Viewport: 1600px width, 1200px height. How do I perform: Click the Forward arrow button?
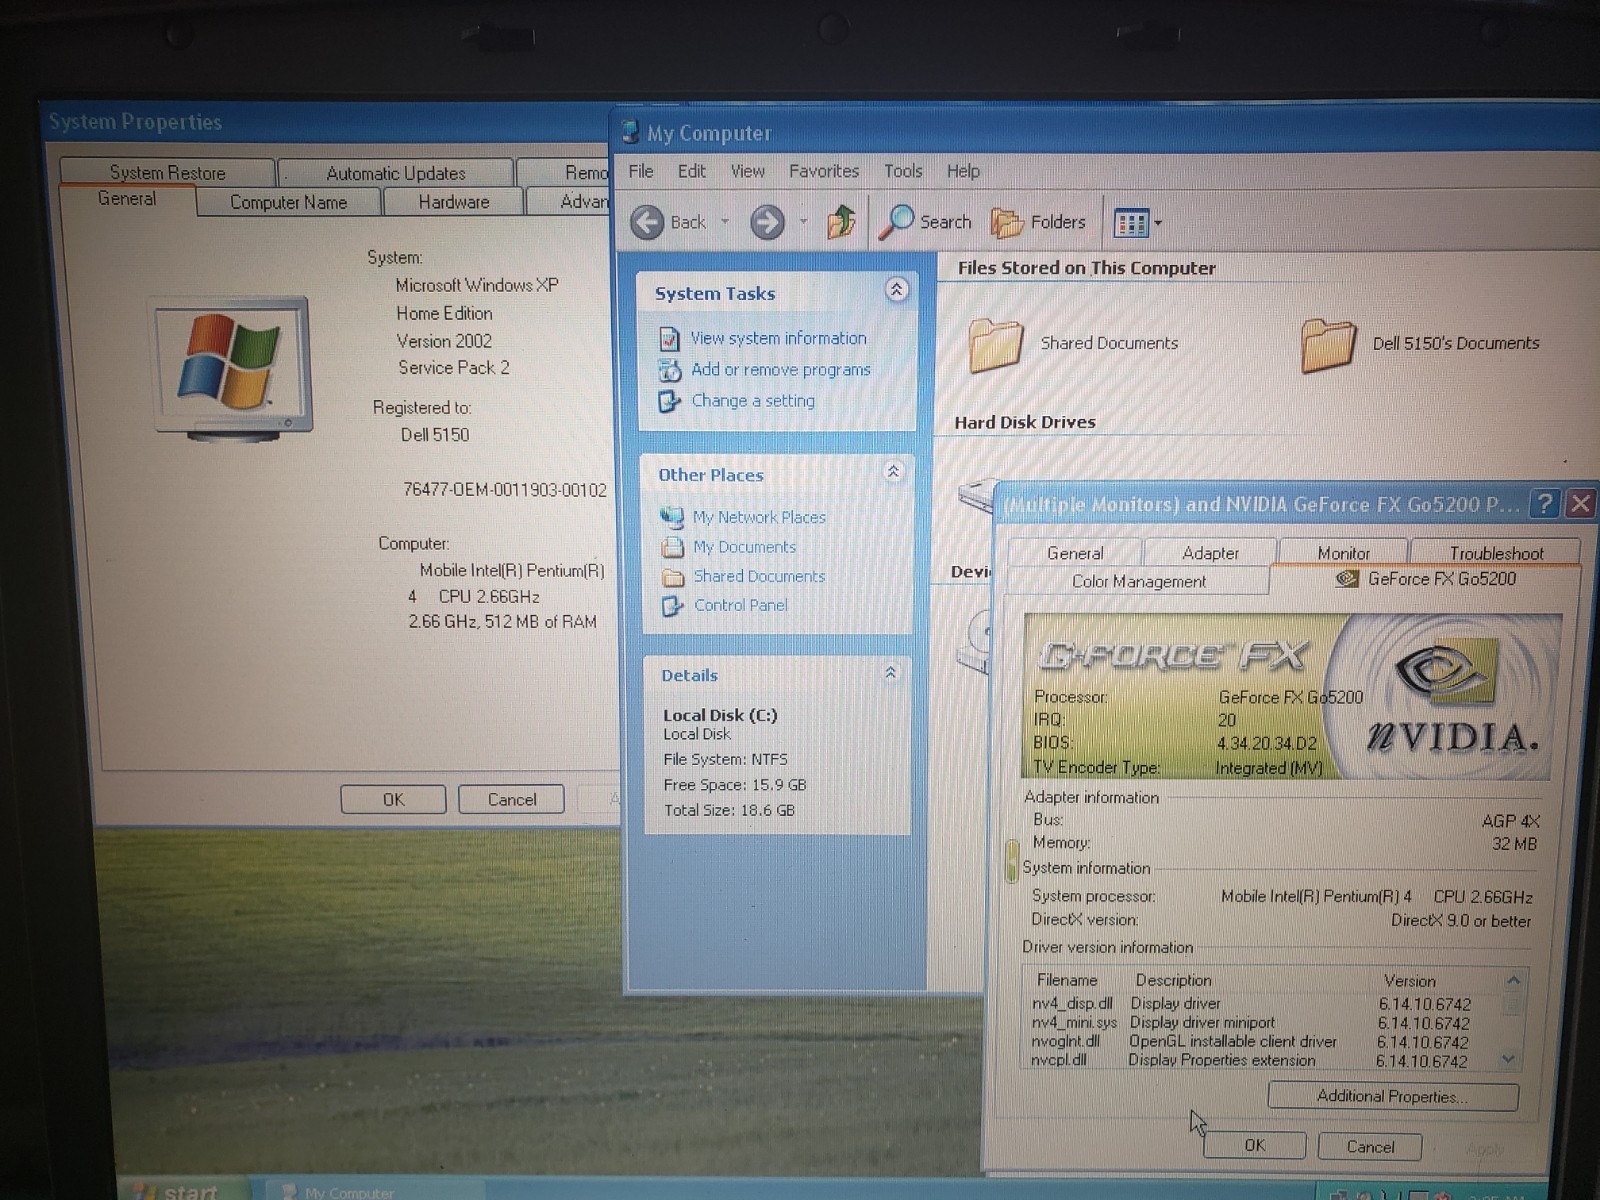click(767, 222)
